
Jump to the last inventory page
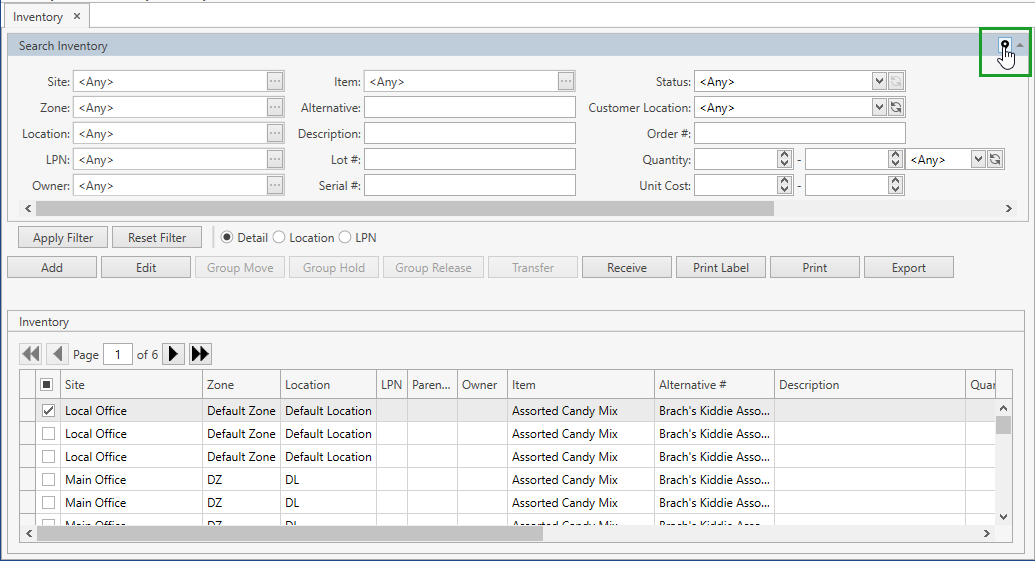pyautogui.click(x=200, y=354)
